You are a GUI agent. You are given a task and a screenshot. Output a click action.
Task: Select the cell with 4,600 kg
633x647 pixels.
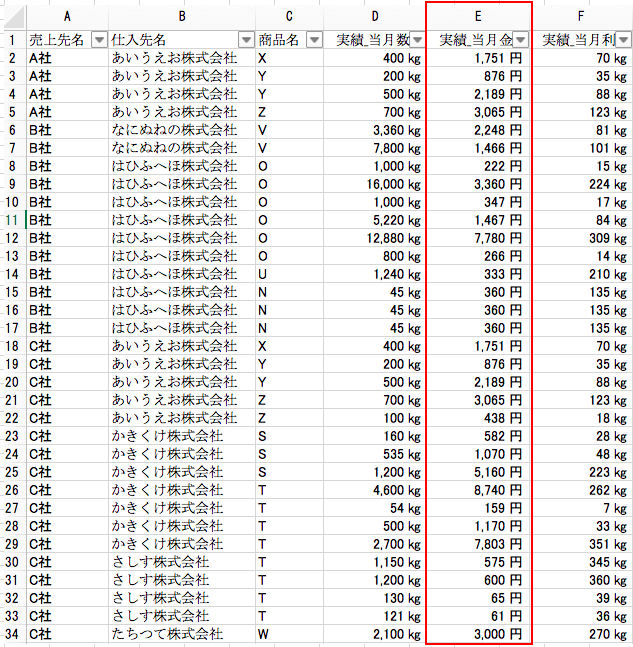coord(375,490)
